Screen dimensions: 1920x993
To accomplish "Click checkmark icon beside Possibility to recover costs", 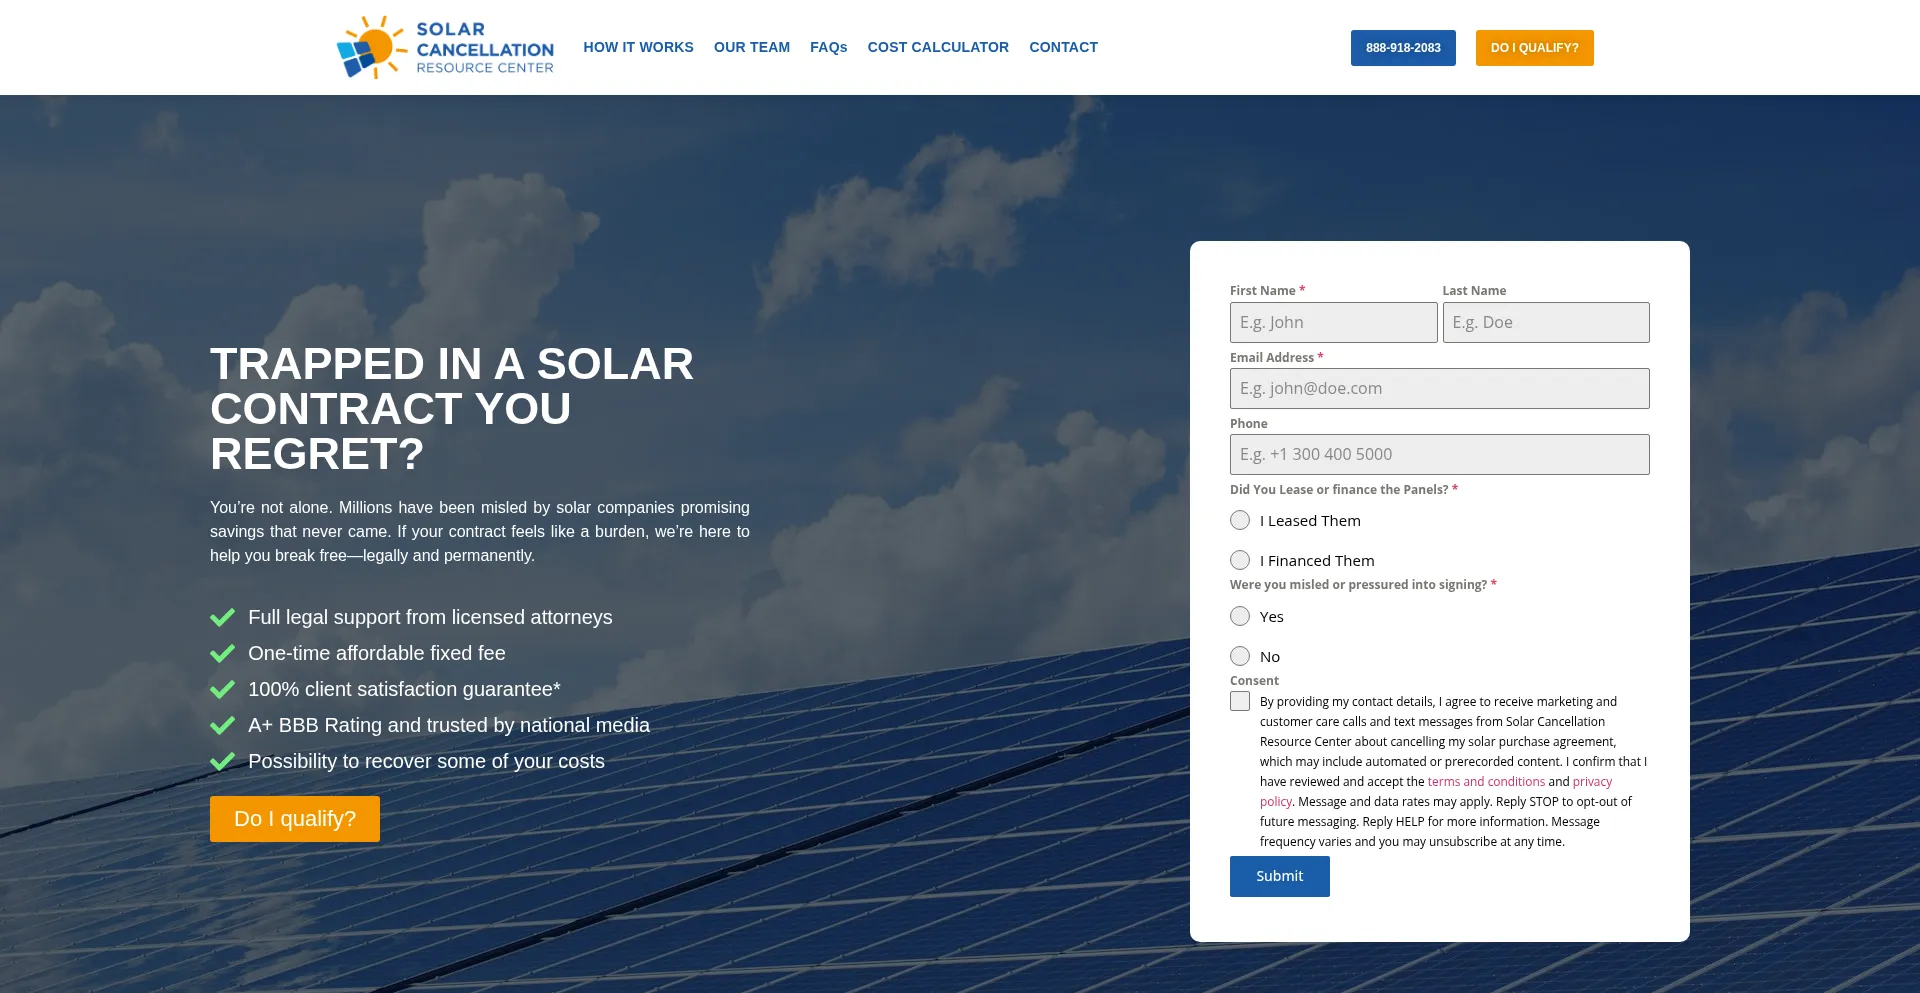I will (222, 761).
